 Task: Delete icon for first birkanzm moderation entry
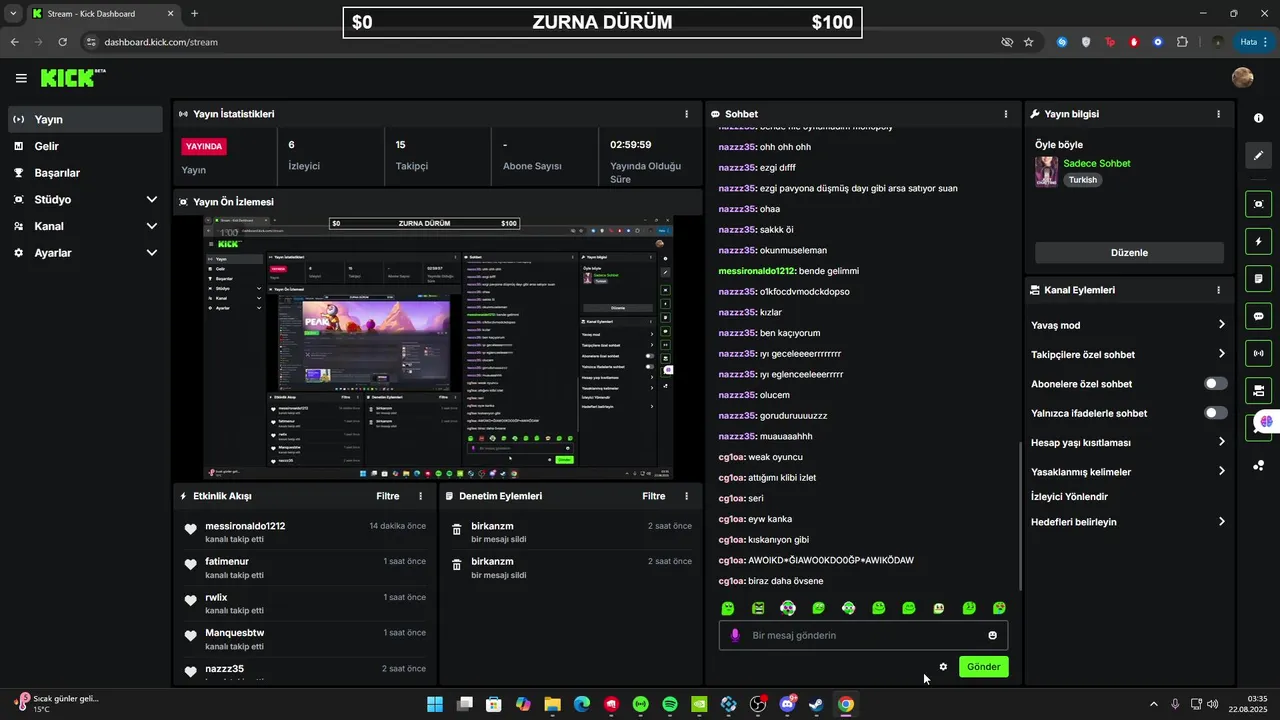456,530
